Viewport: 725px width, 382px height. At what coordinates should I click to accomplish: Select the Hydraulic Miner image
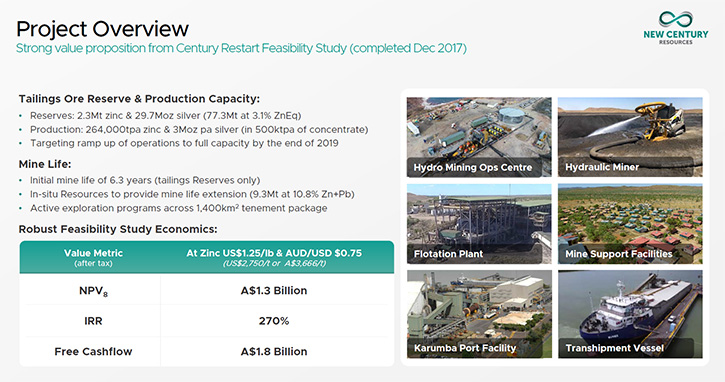[630, 137]
